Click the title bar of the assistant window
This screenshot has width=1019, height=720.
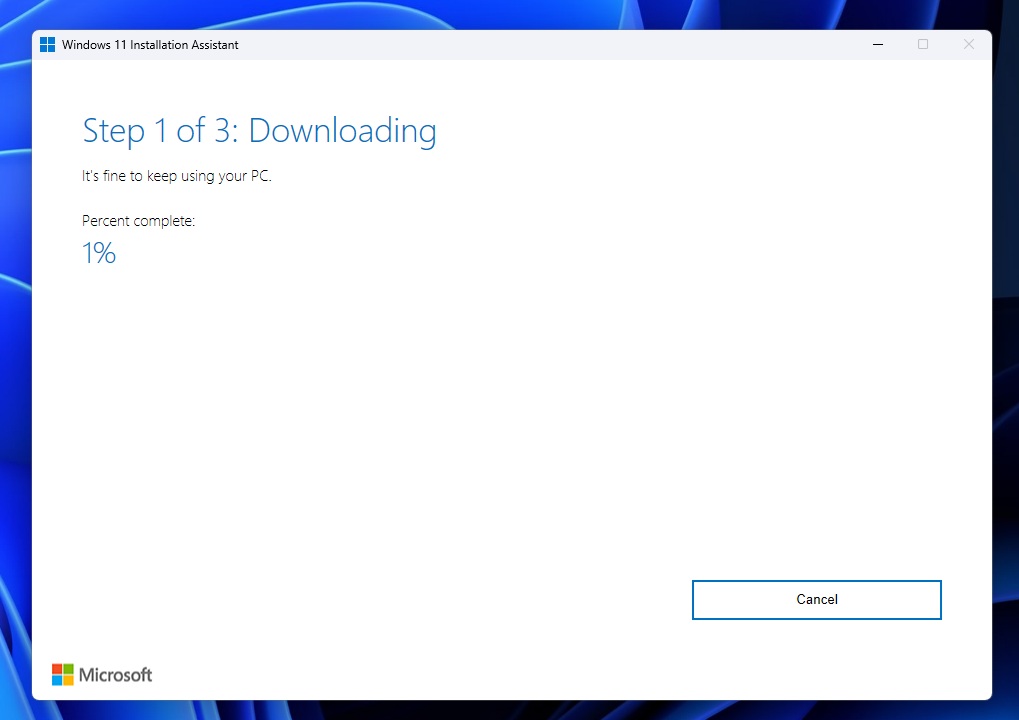click(500, 44)
